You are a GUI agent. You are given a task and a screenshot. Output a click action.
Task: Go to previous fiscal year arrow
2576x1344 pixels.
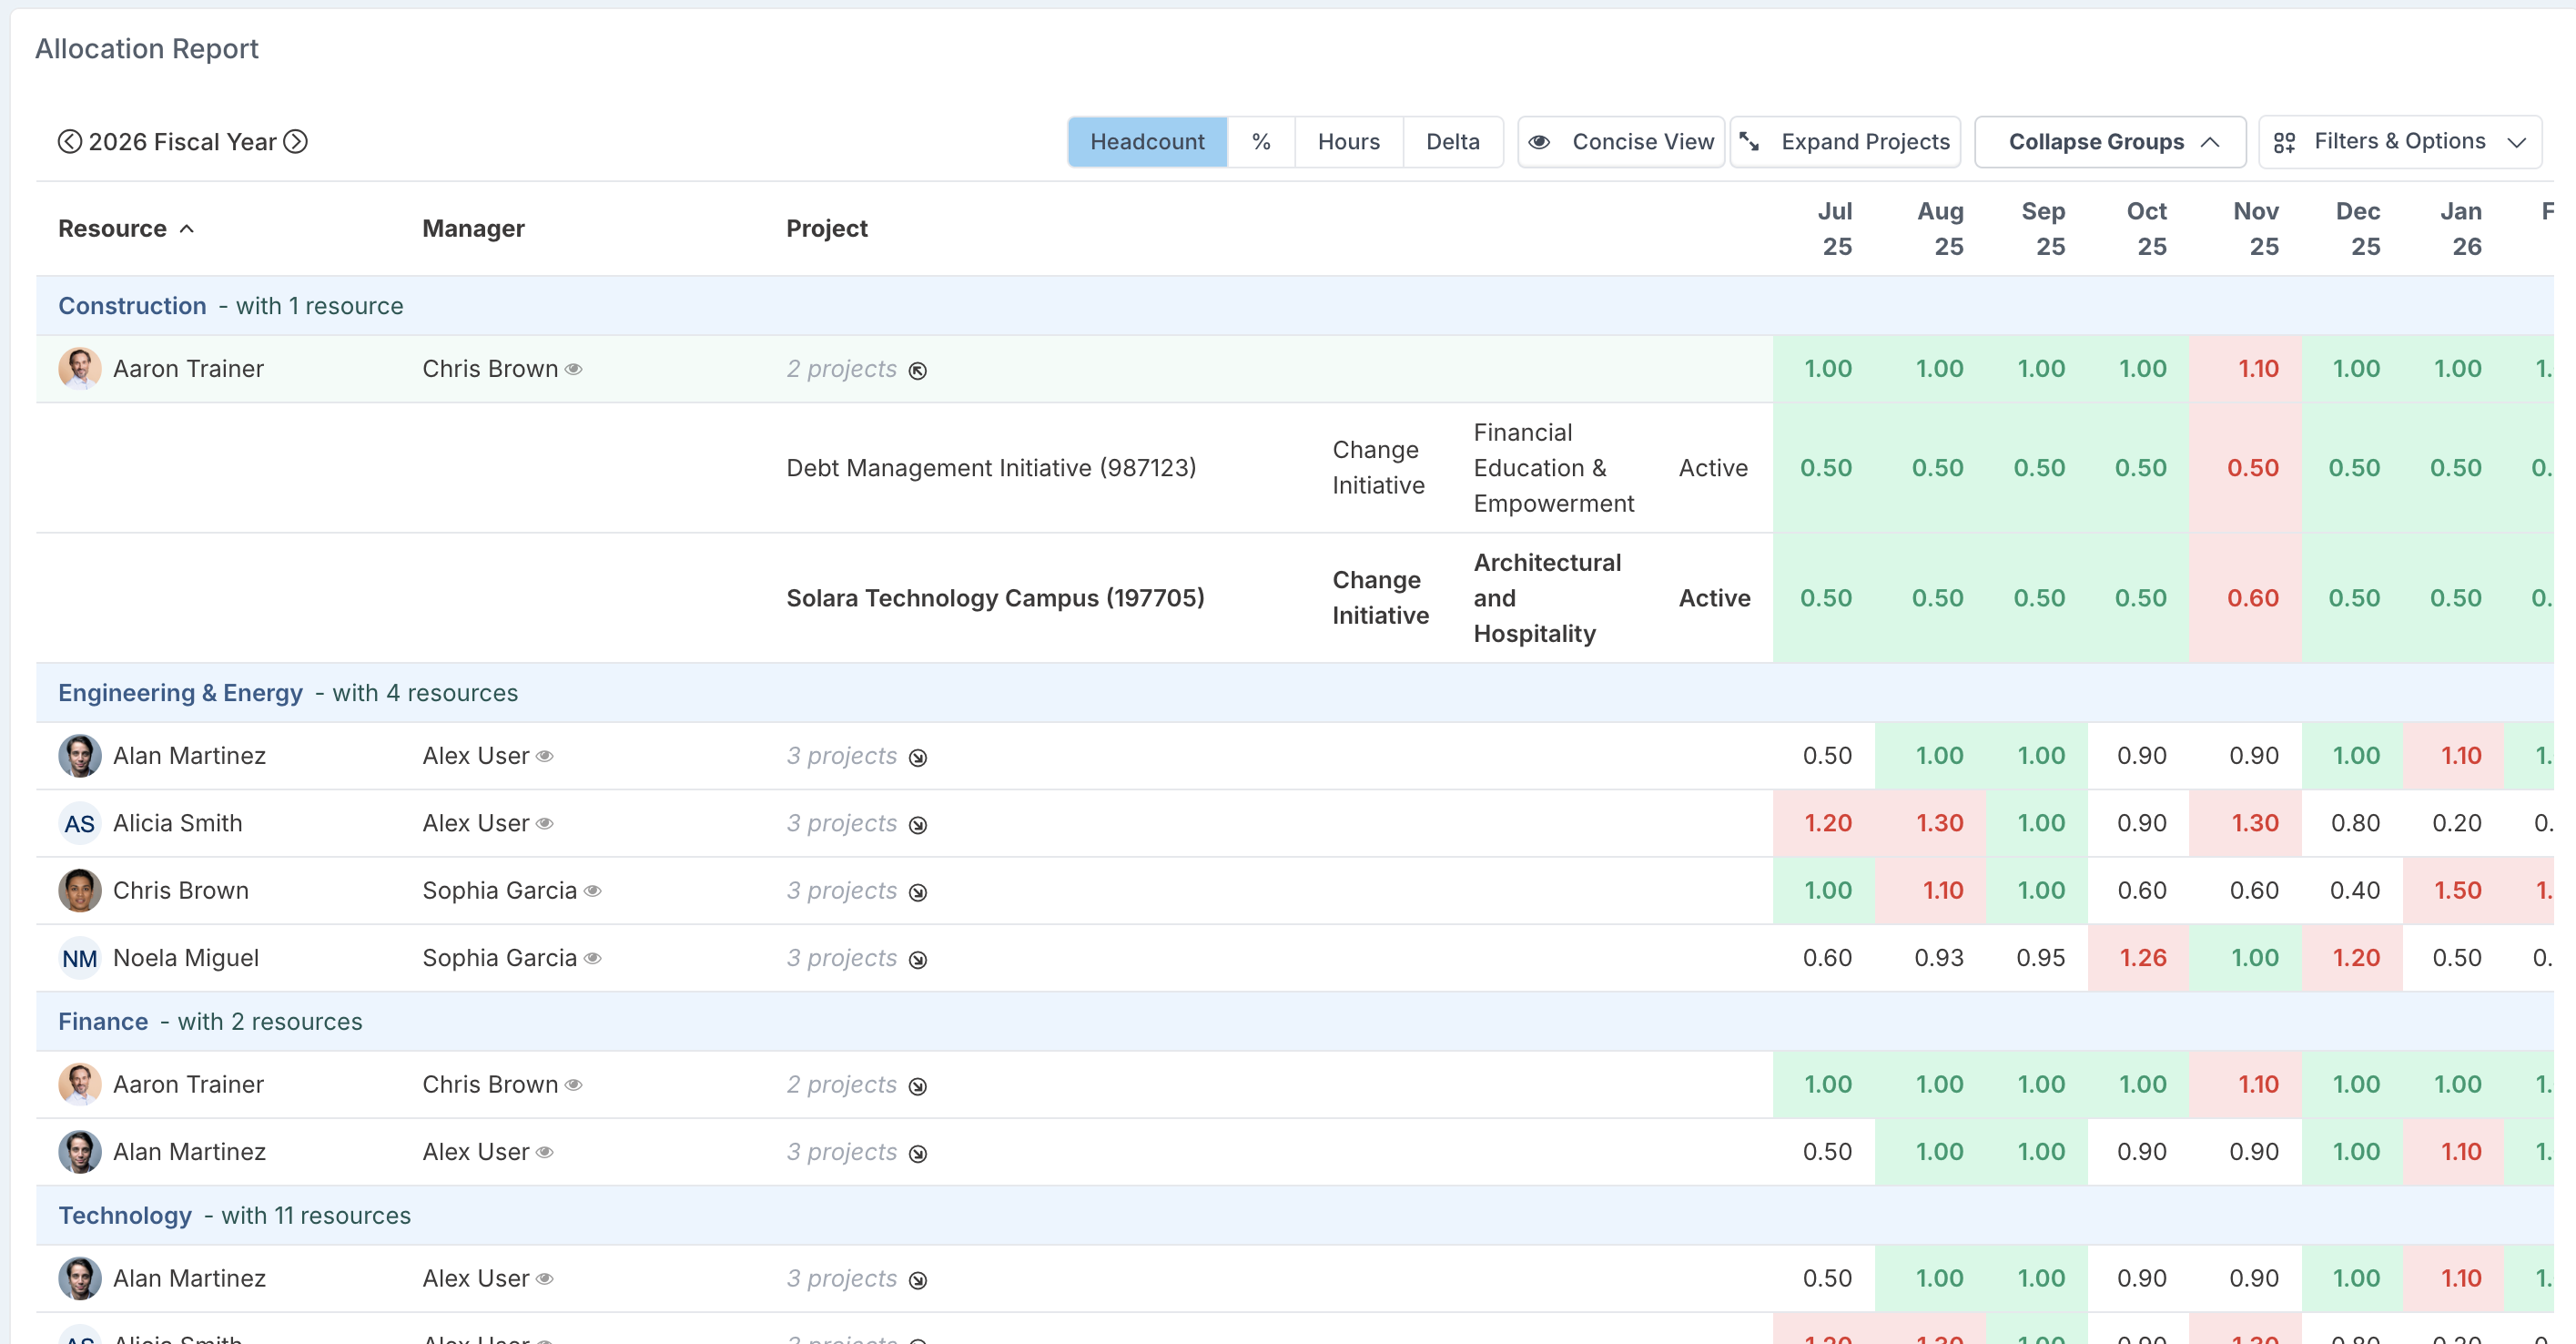tap(69, 142)
